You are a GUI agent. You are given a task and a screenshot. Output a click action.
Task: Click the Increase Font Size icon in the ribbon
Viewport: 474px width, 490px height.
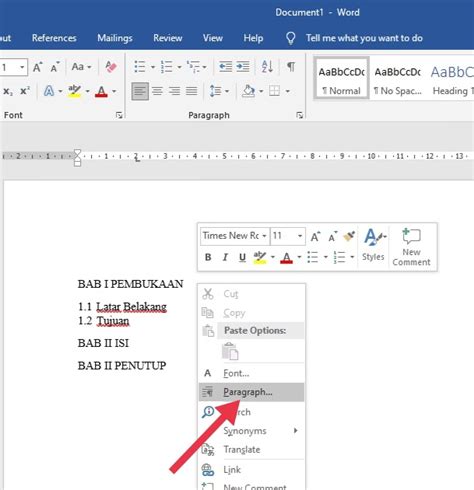[37, 67]
